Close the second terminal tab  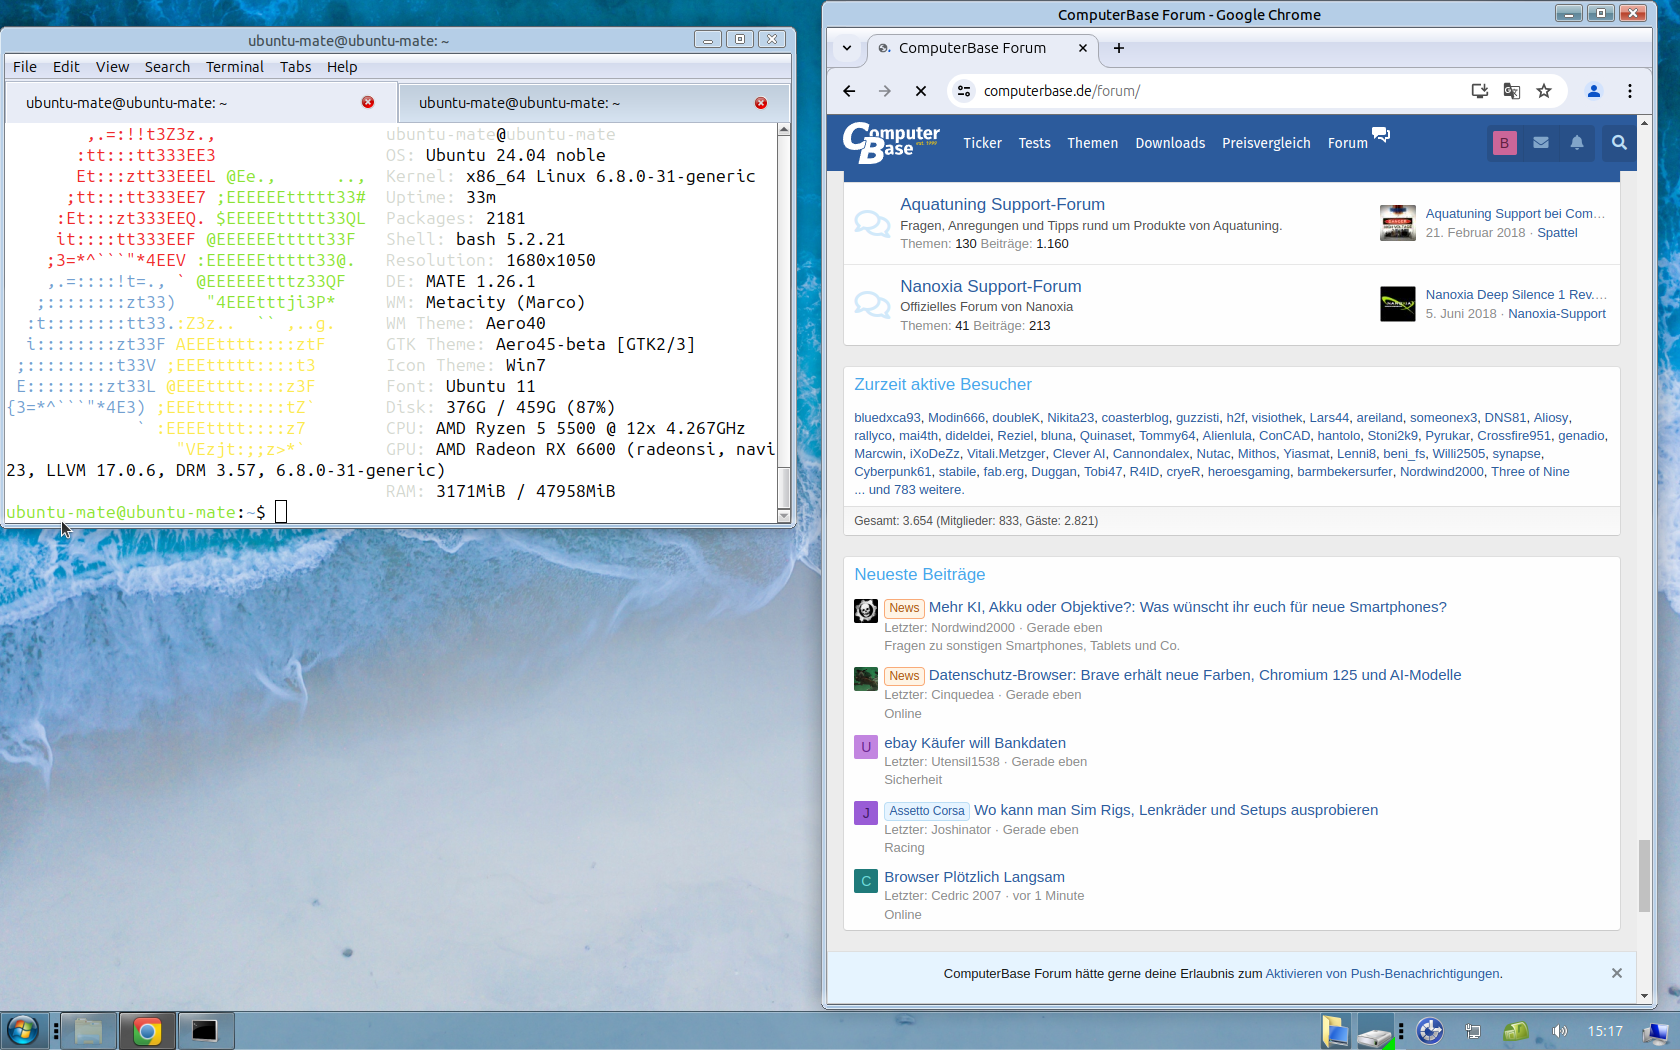click(x=761, y=103)
